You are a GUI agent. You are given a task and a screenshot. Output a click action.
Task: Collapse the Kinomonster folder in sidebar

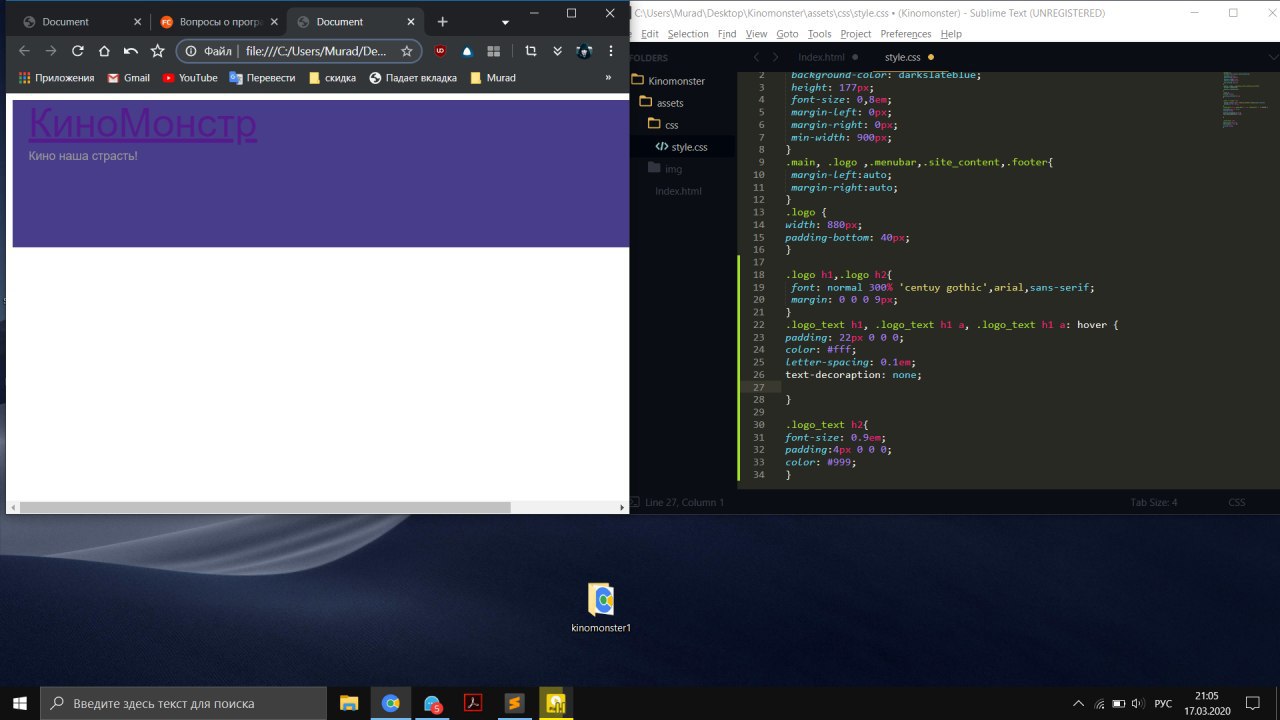[x=668, y=80]
